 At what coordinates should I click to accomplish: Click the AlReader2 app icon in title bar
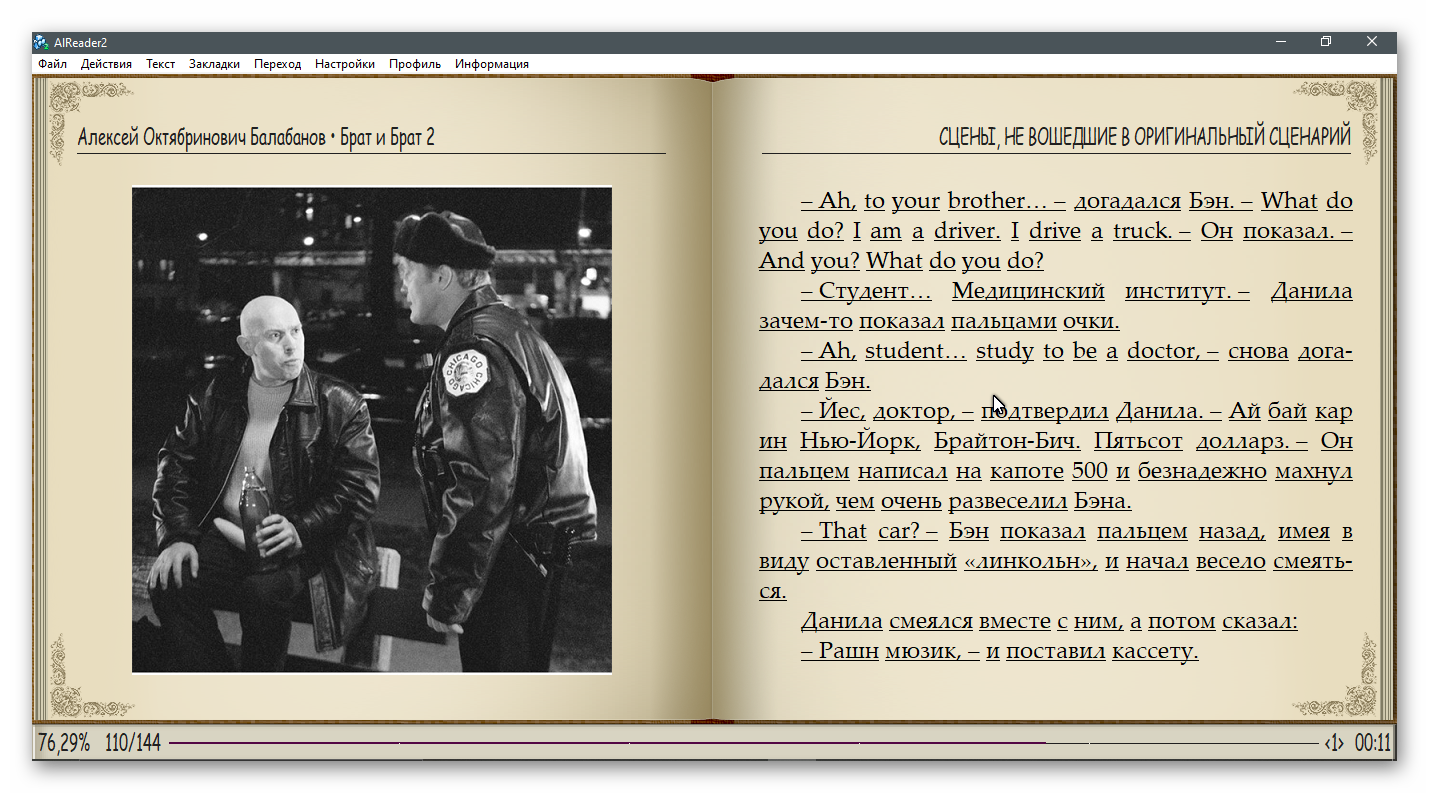point(41,42)
